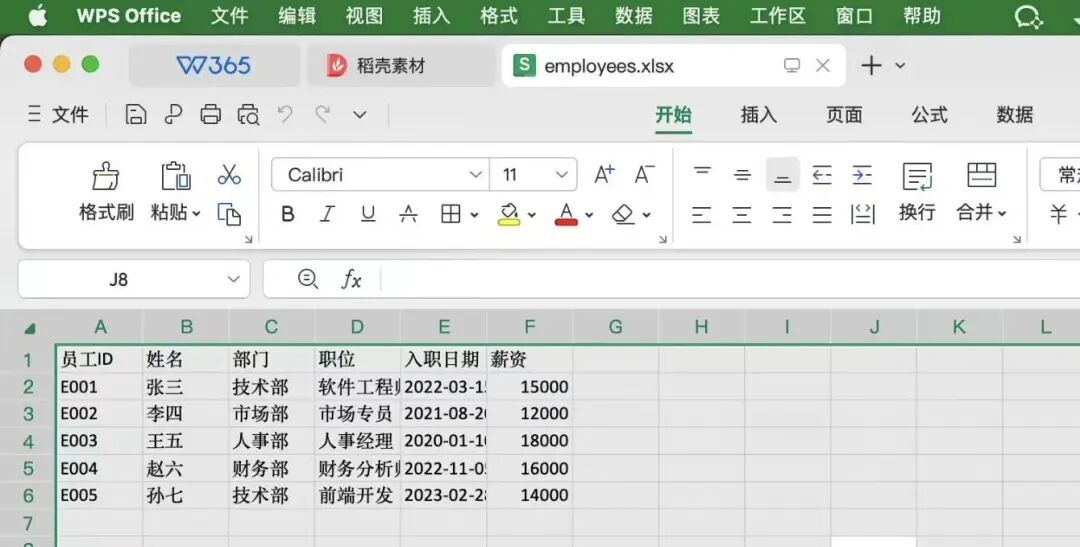1080x547 pixels.
Task: Click the Increase Indent icon
Action: click(x=862, y=175)
